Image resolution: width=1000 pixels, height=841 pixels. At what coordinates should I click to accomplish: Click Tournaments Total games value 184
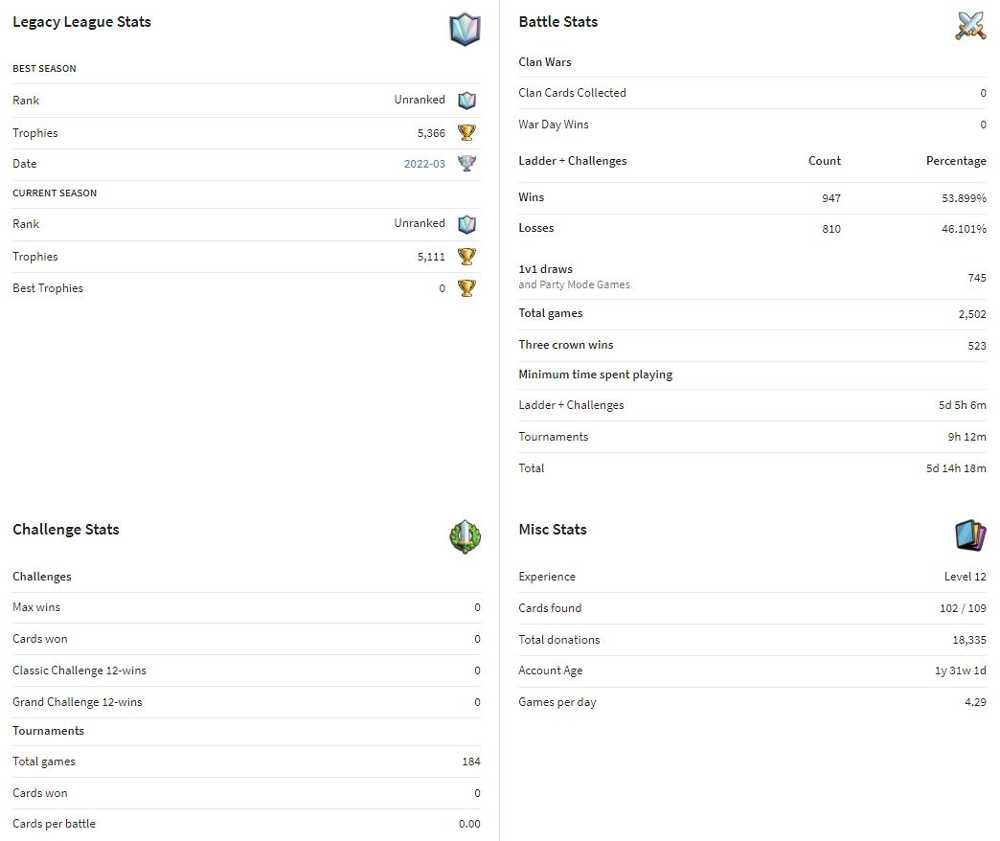click(x=471, y=762)
